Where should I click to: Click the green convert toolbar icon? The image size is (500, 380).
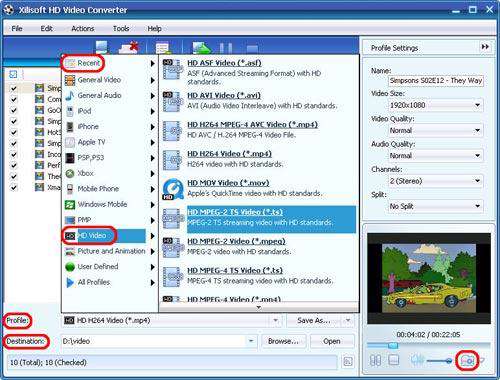pyautogui.click(x=201, y=48)
